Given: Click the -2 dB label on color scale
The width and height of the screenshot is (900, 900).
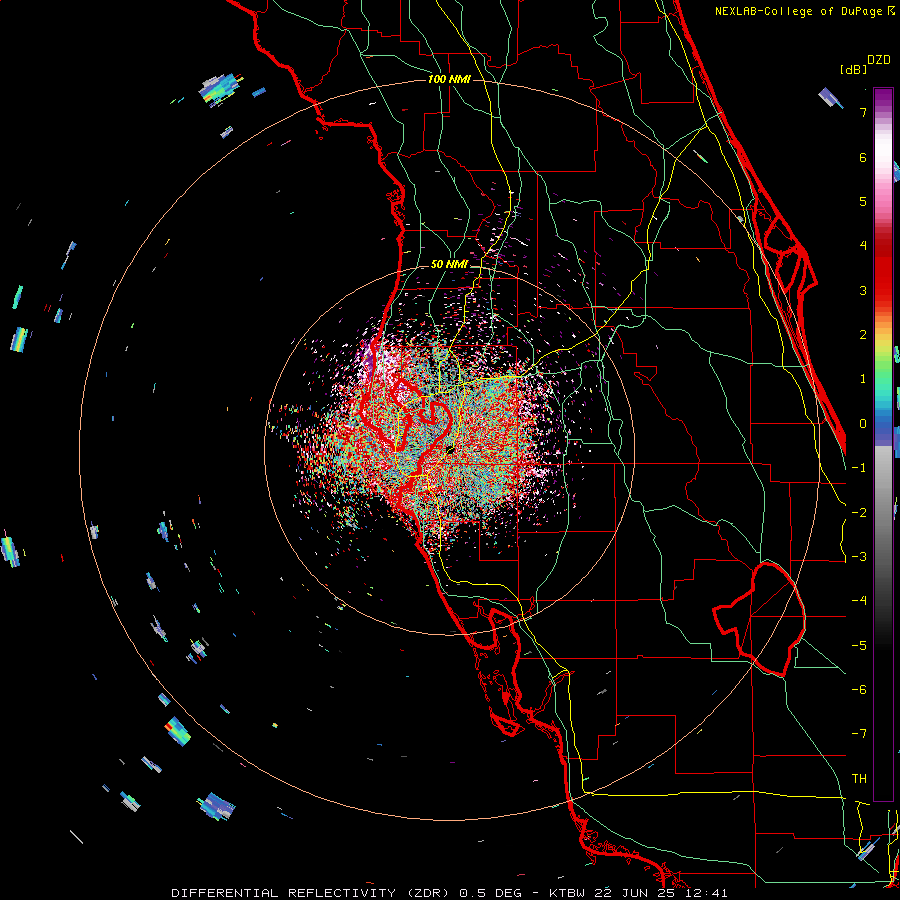Looking at the screenshot, I should [859, 513].
